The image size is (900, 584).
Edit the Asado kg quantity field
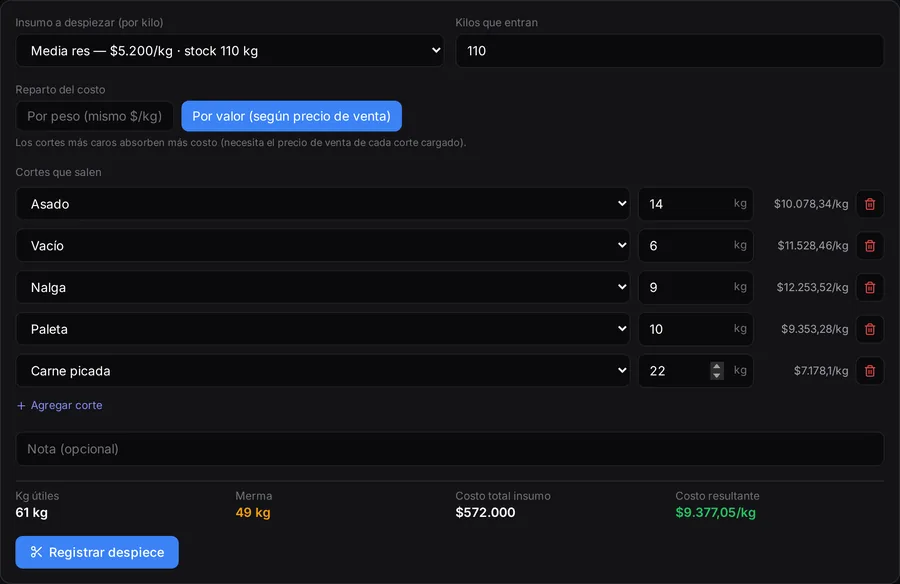(x=696, y=204)
